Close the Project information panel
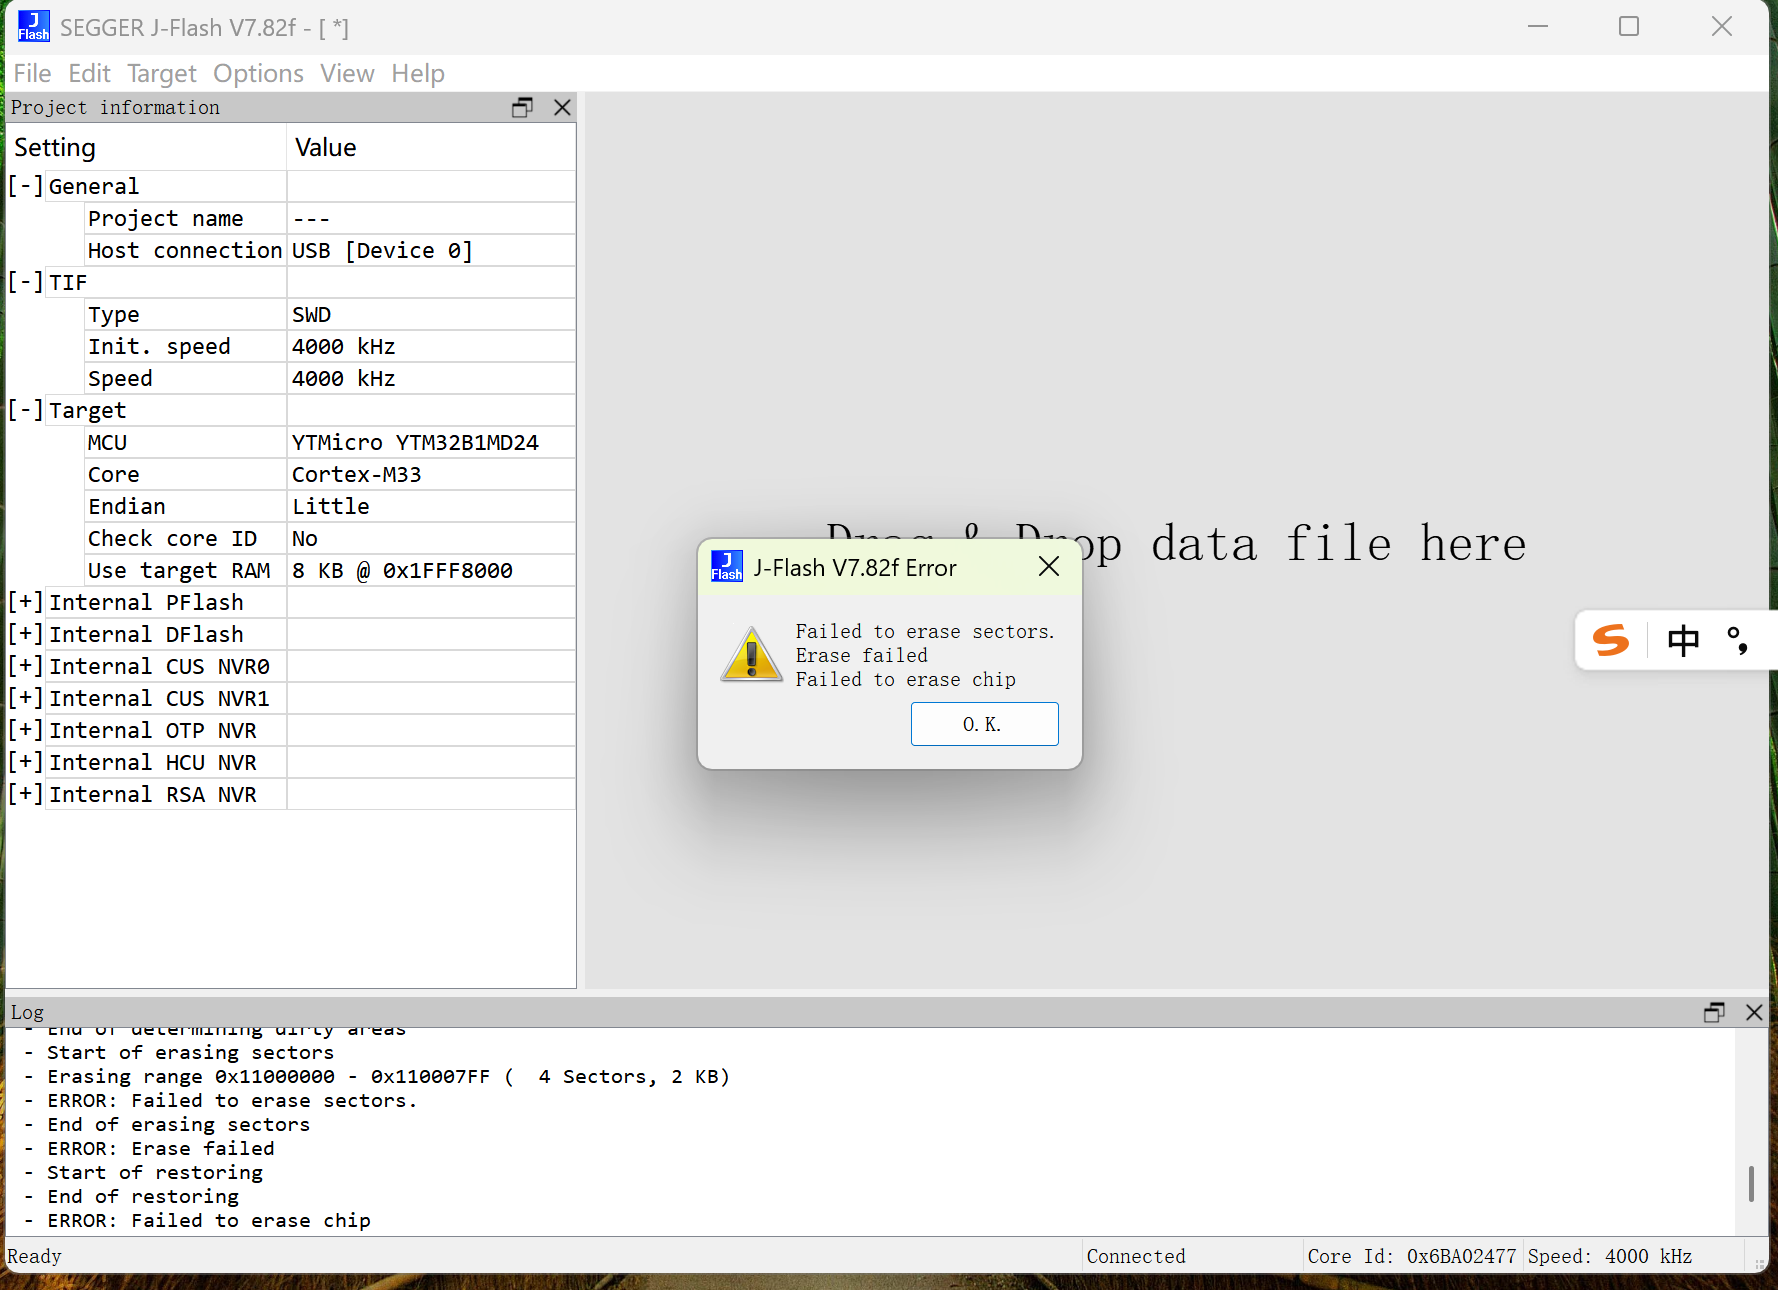 562,107
